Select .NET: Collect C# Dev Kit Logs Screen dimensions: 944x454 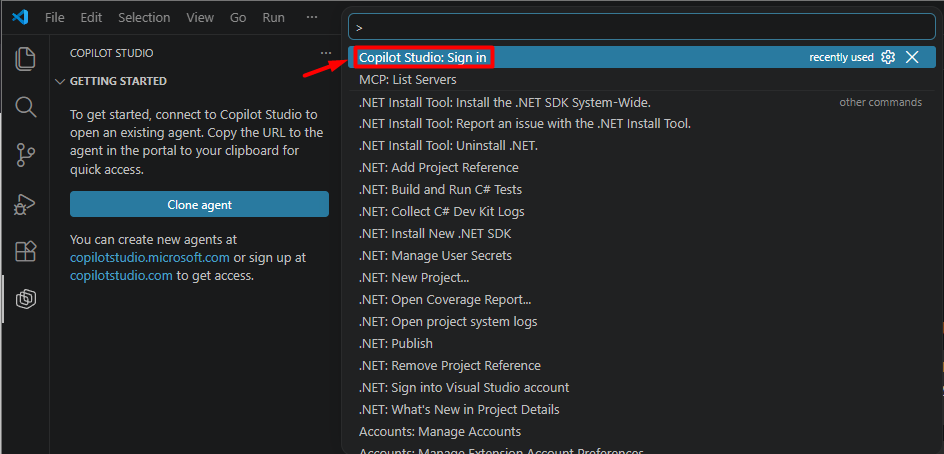pos(642,212)
